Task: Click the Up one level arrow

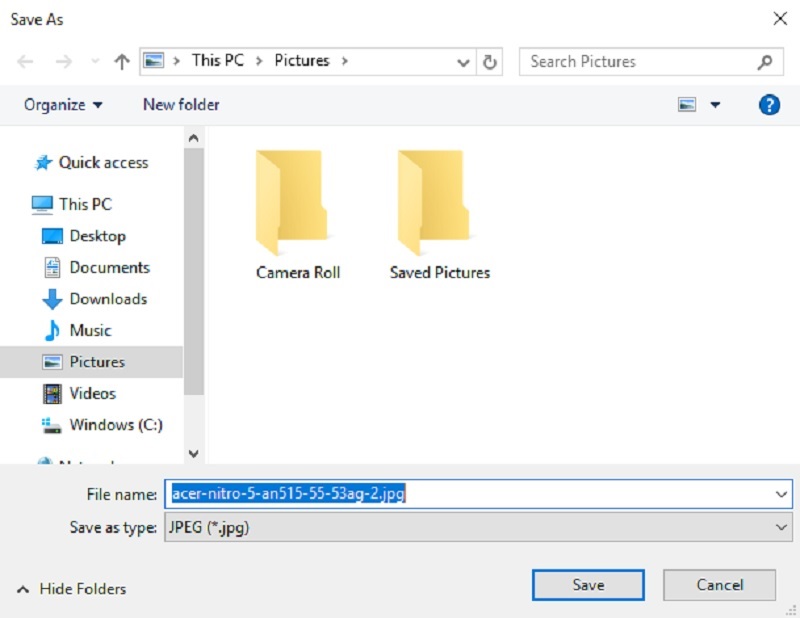Action: pos(122,62)
